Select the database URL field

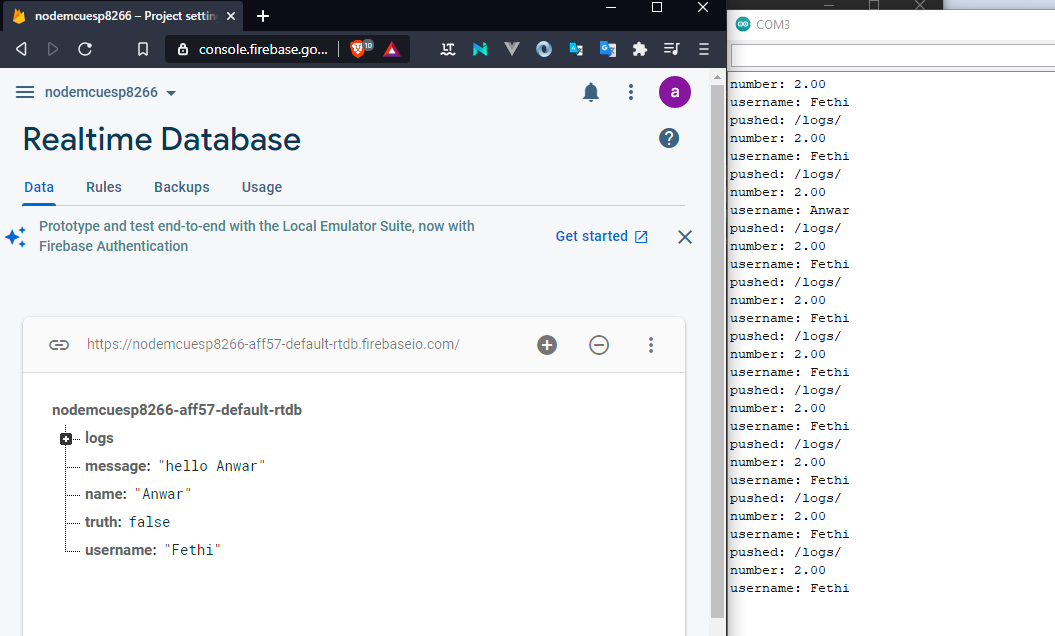[273, 345]
